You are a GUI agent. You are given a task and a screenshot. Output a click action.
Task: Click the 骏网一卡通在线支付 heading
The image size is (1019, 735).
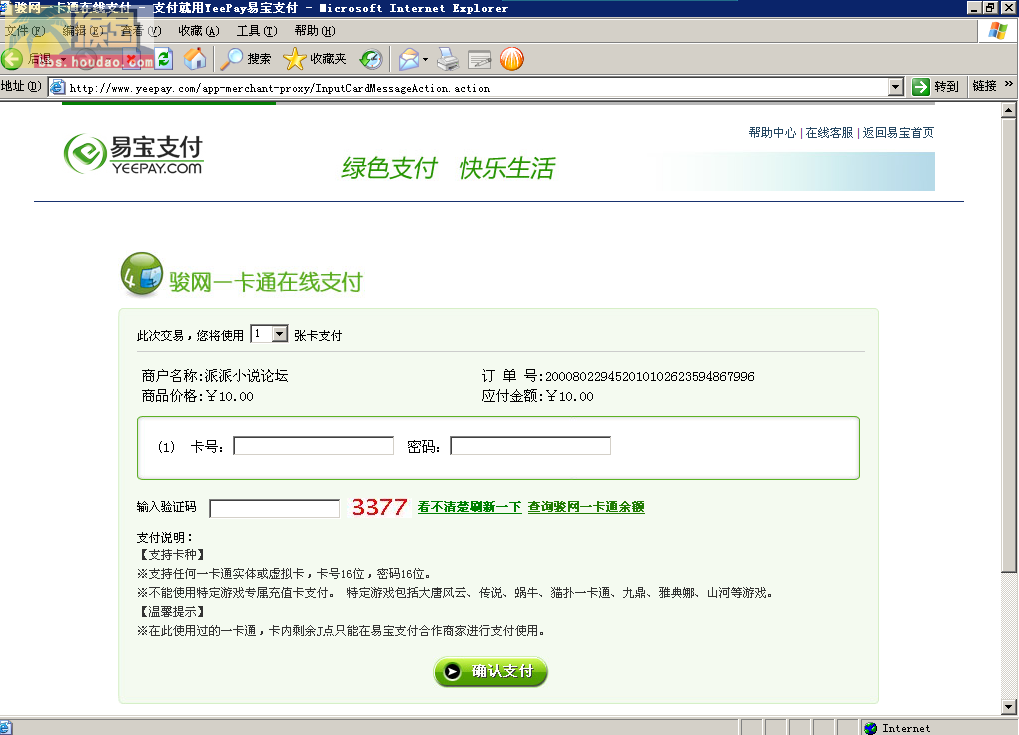pyautogui.click(x=266, y=282)
